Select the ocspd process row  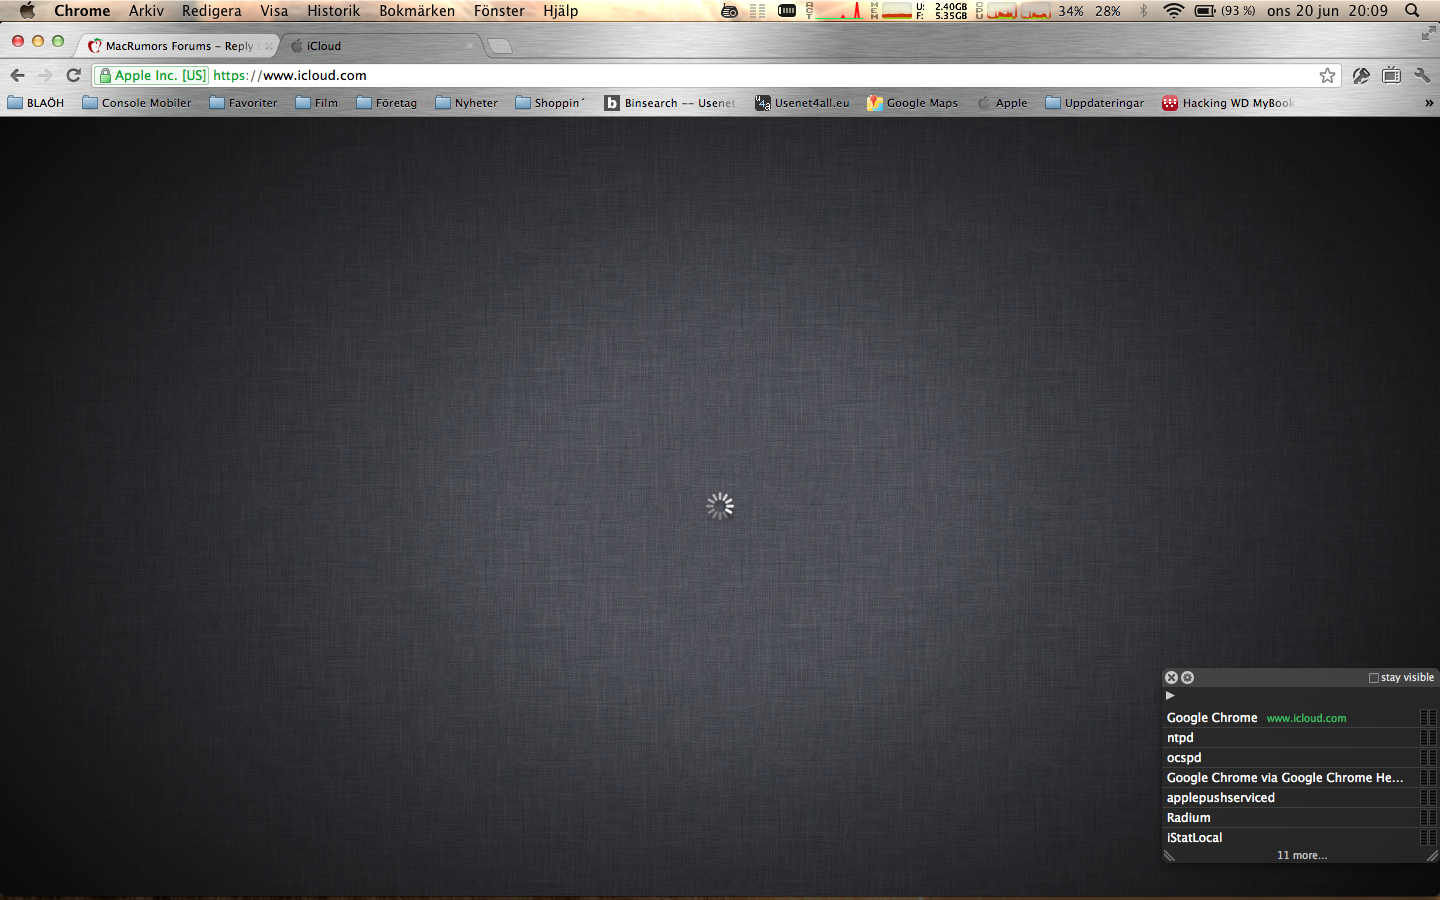click(1300, 758)
